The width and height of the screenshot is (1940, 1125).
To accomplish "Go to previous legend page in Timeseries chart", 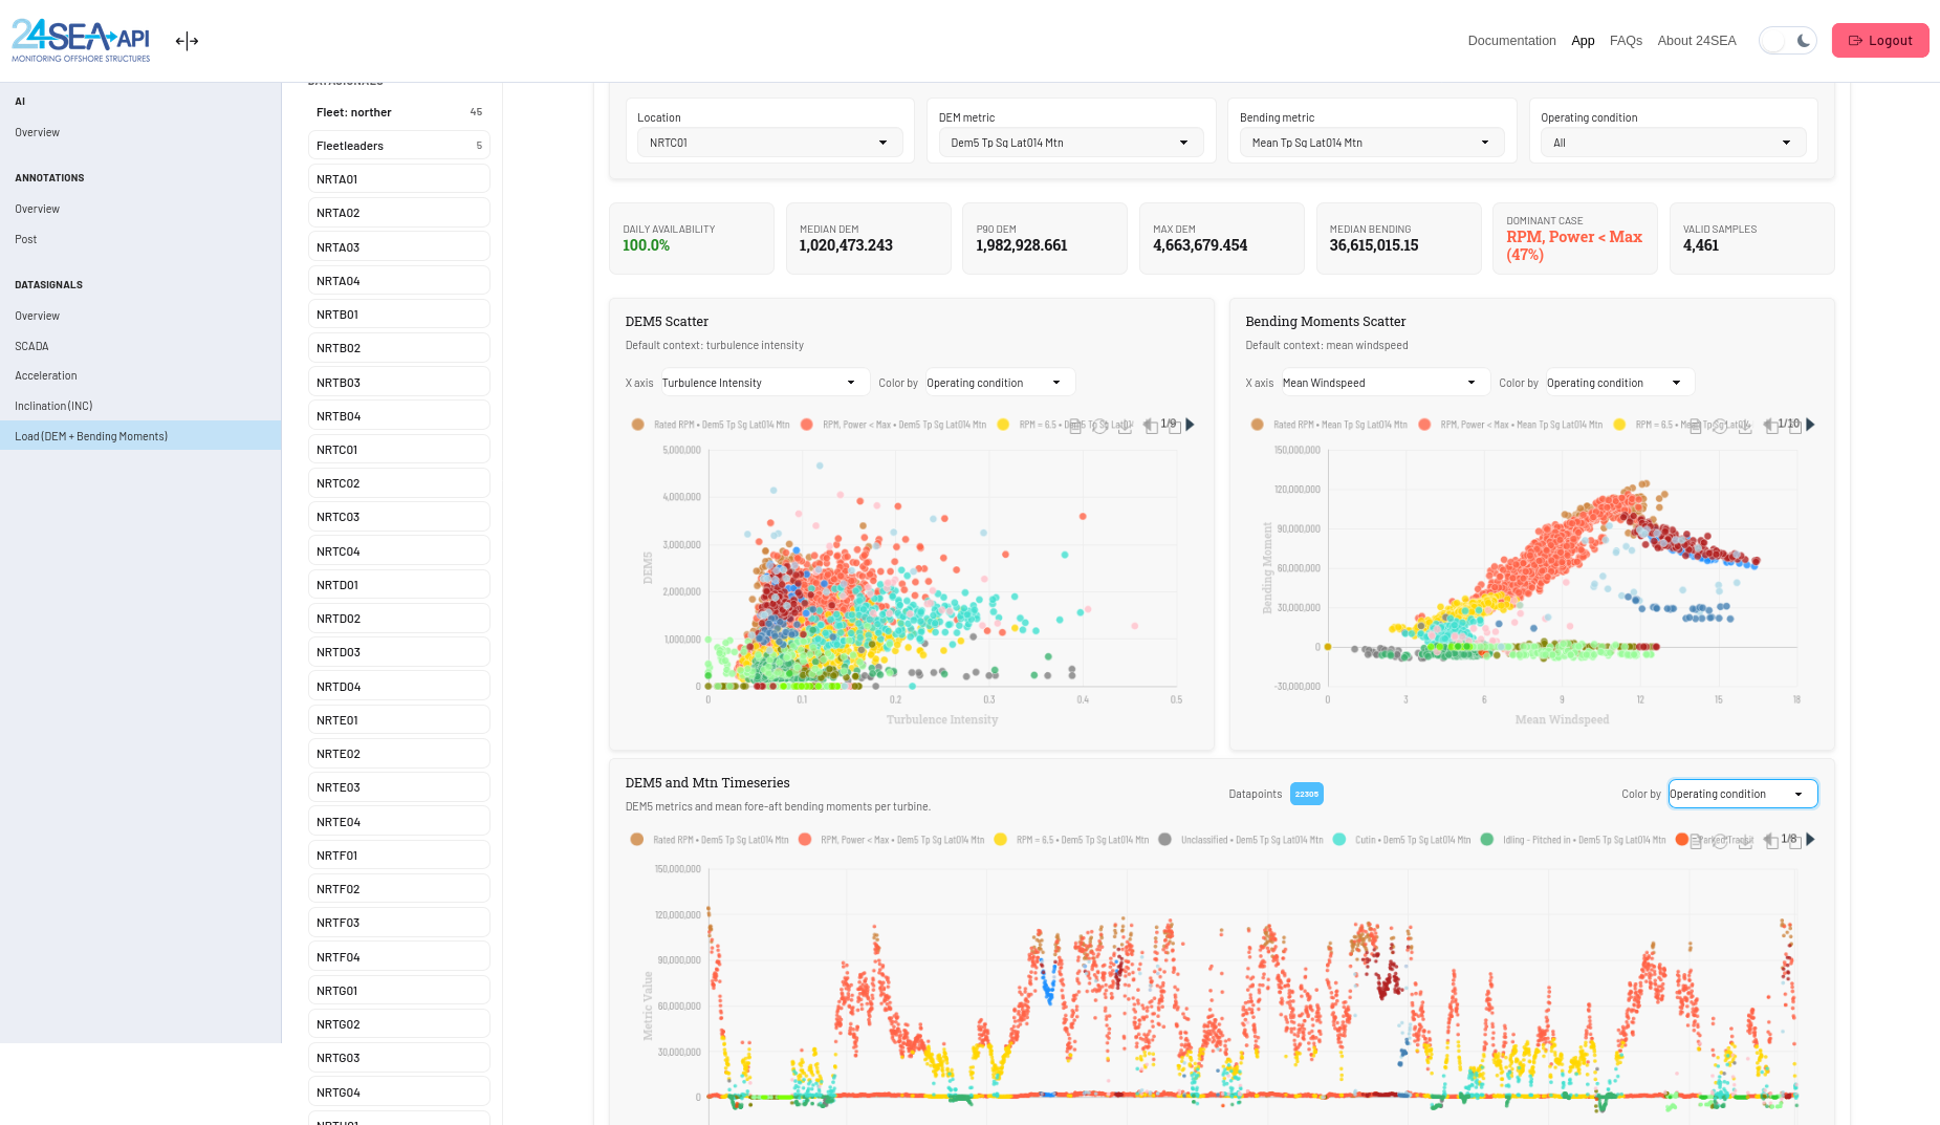I will (x=1768, y=839).
